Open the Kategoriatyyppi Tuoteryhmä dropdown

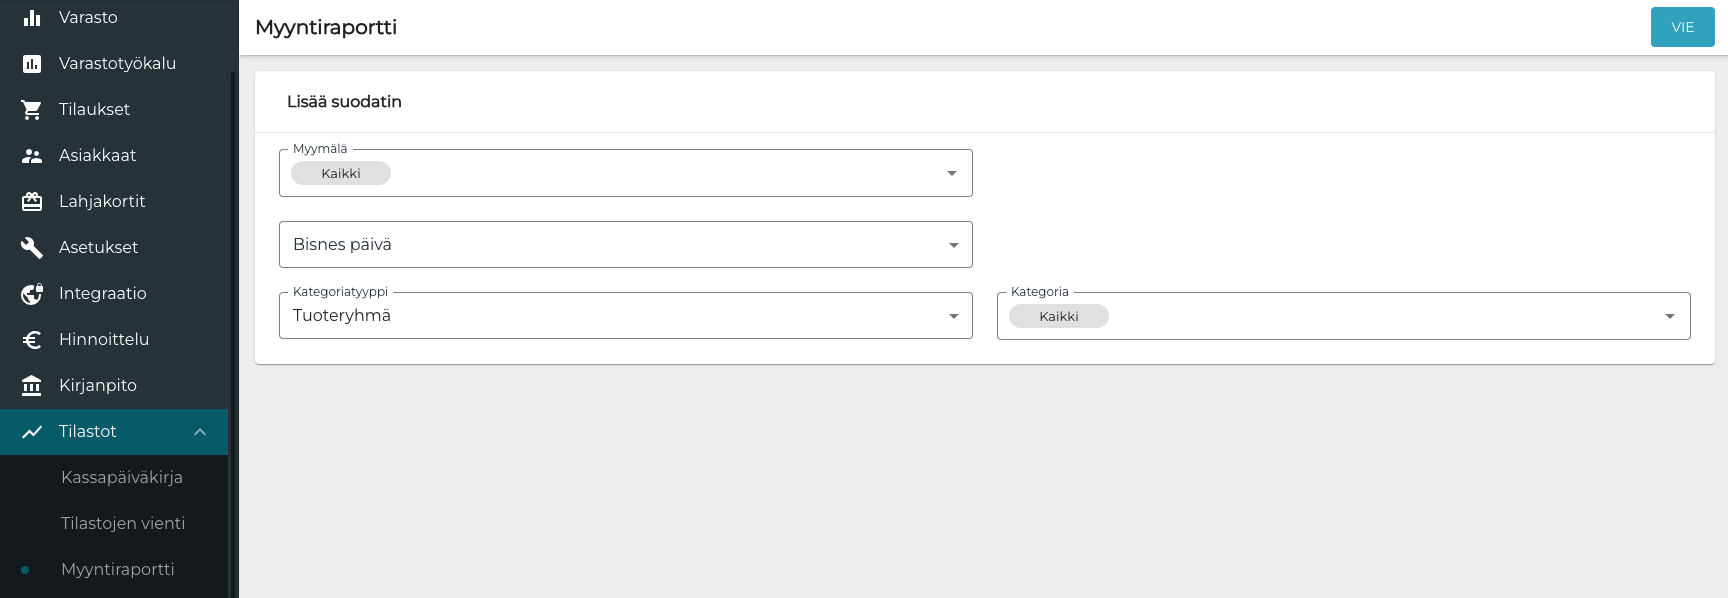953,316
